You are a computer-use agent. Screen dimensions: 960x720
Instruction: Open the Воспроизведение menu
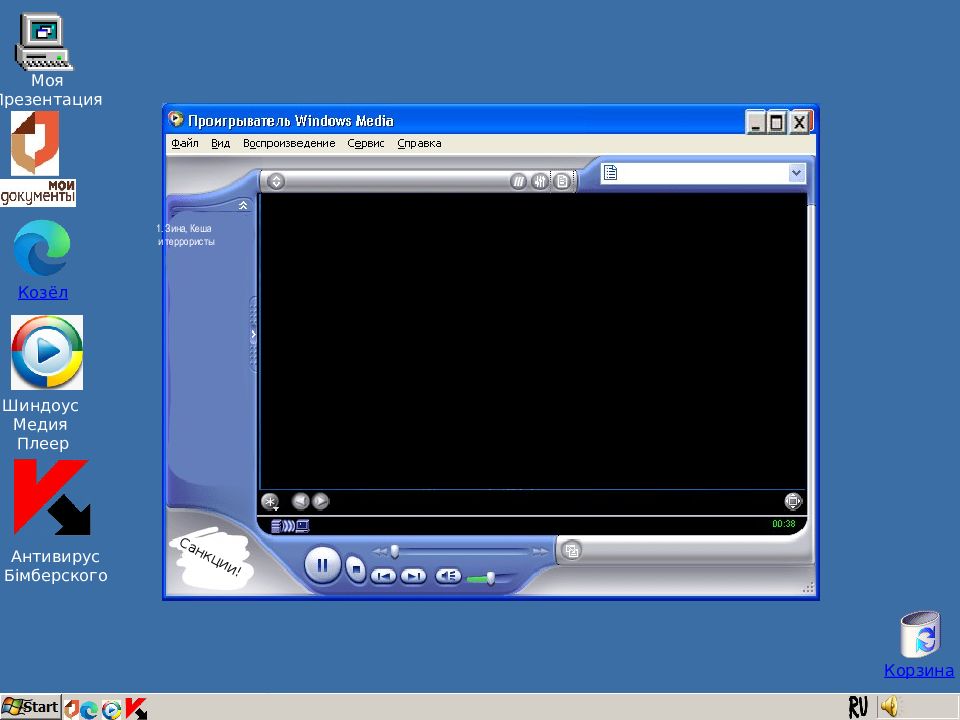pos(289,143)
